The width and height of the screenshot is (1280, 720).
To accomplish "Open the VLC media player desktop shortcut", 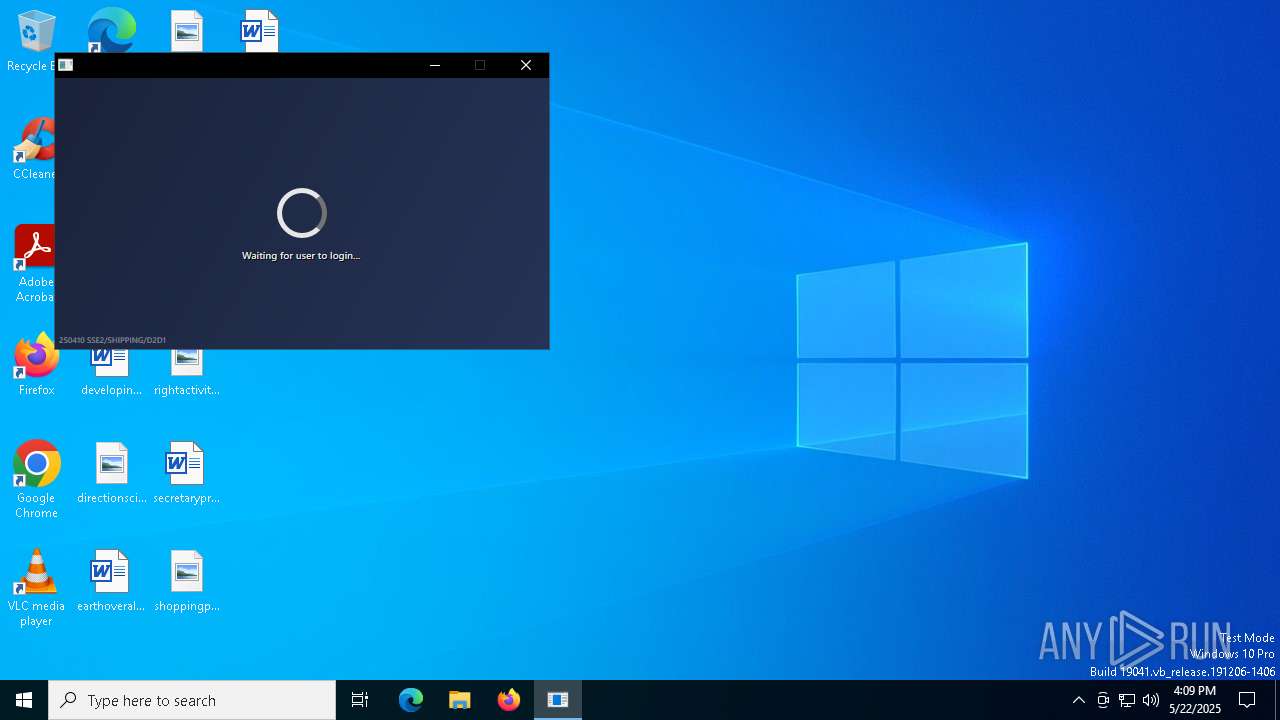I will coord(36,588).
